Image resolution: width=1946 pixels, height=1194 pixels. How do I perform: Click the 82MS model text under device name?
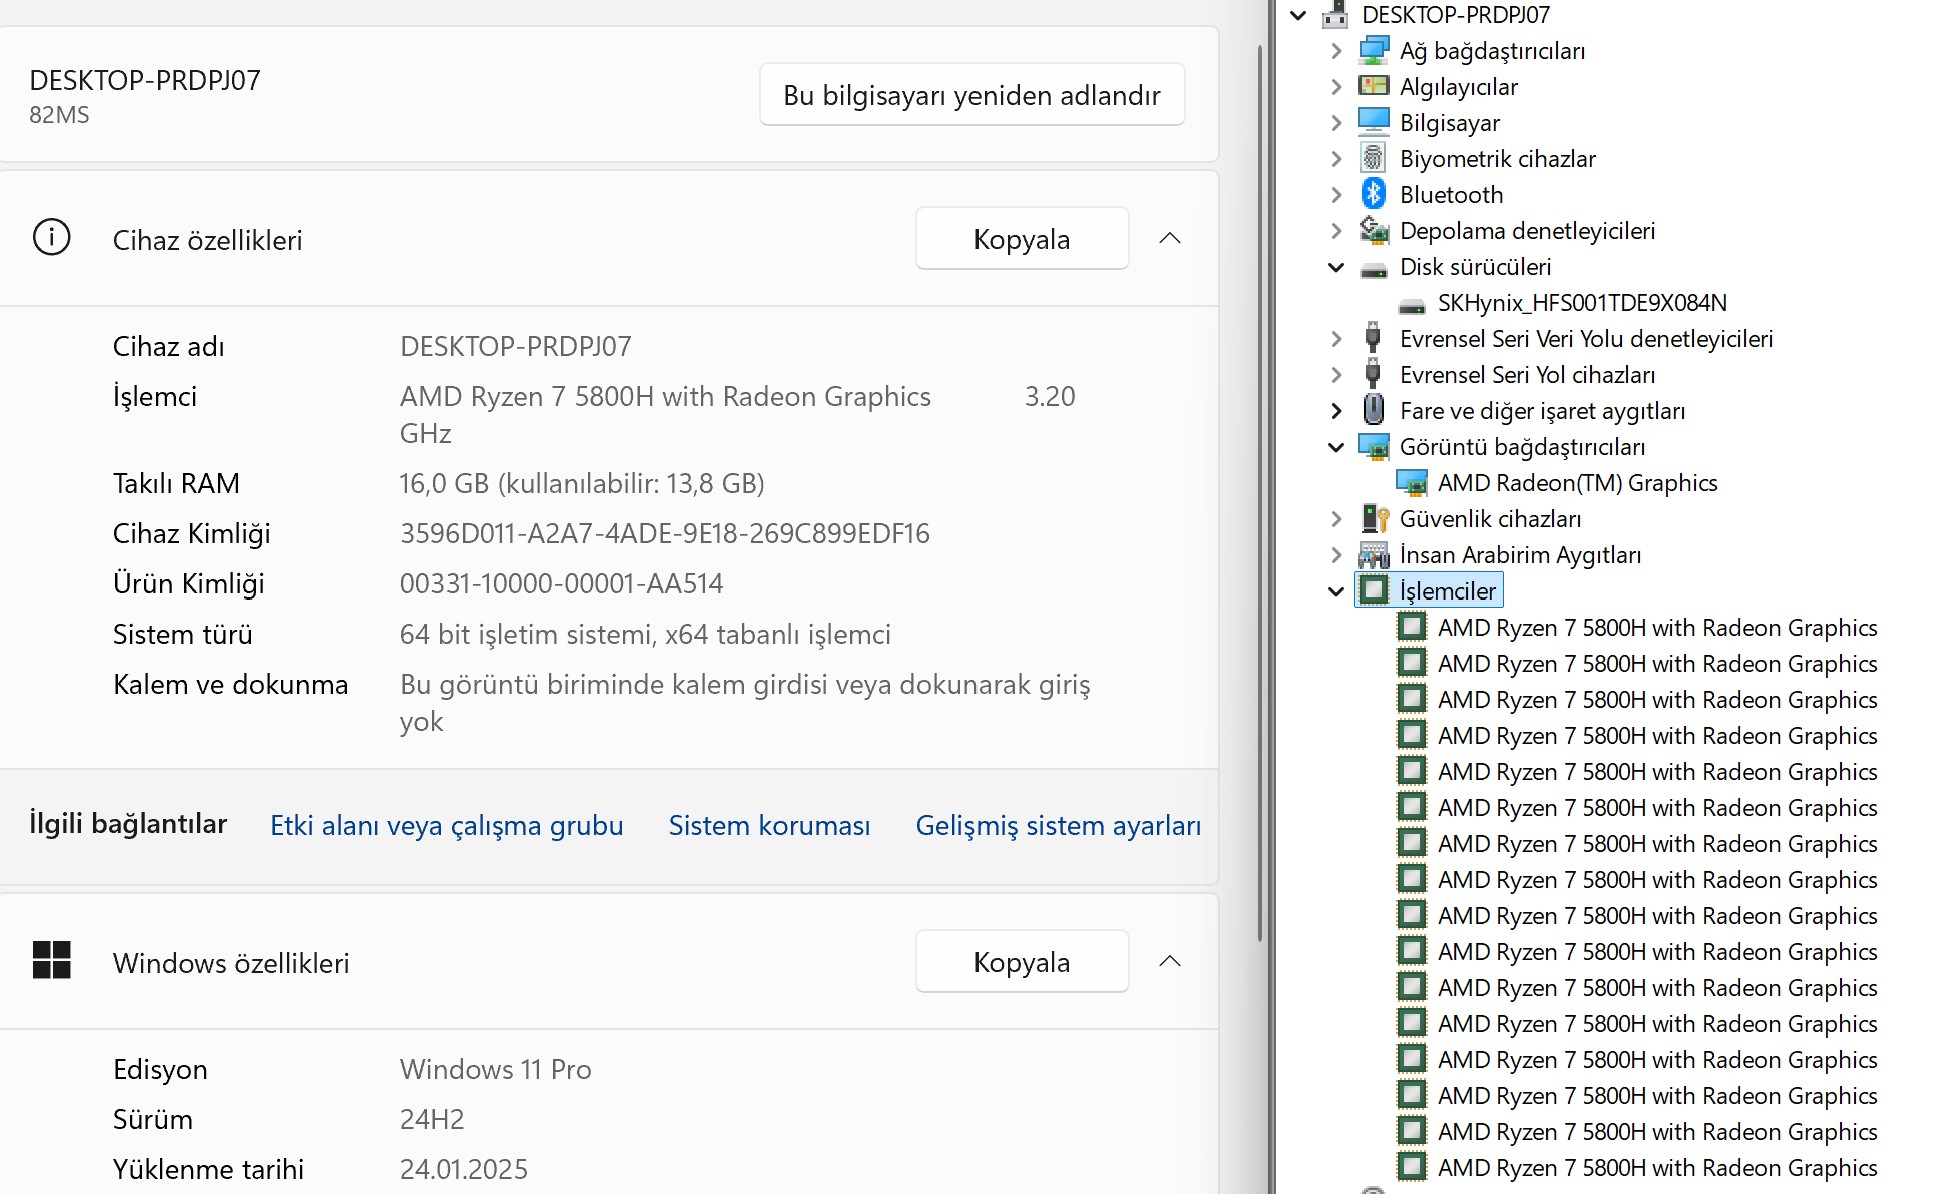pyautogui.click(x=59, y=115)
